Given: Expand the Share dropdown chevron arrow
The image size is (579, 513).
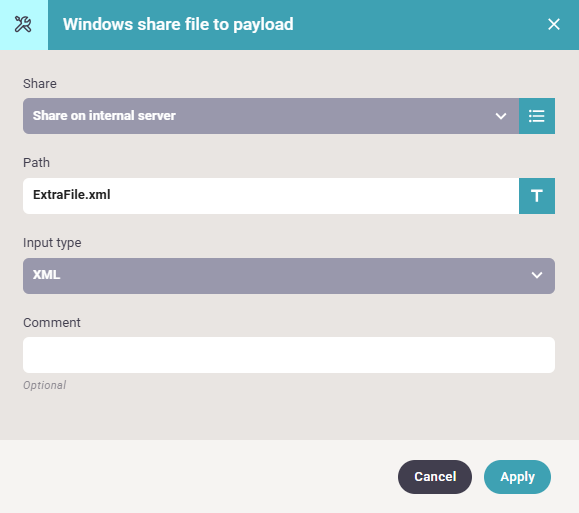Looking at the screenshot, I should pos(501,116).
